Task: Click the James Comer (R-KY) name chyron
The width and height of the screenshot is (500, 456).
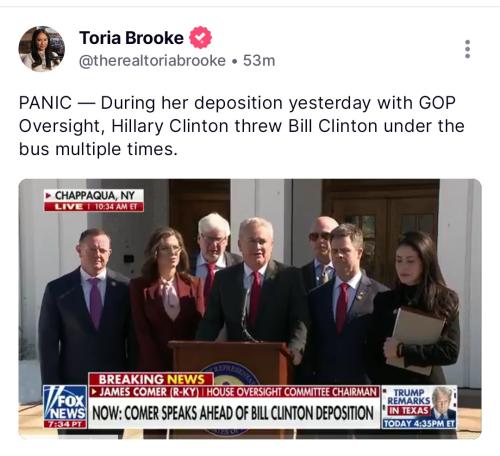Action: pyautogui.click(x=145, y=392)
